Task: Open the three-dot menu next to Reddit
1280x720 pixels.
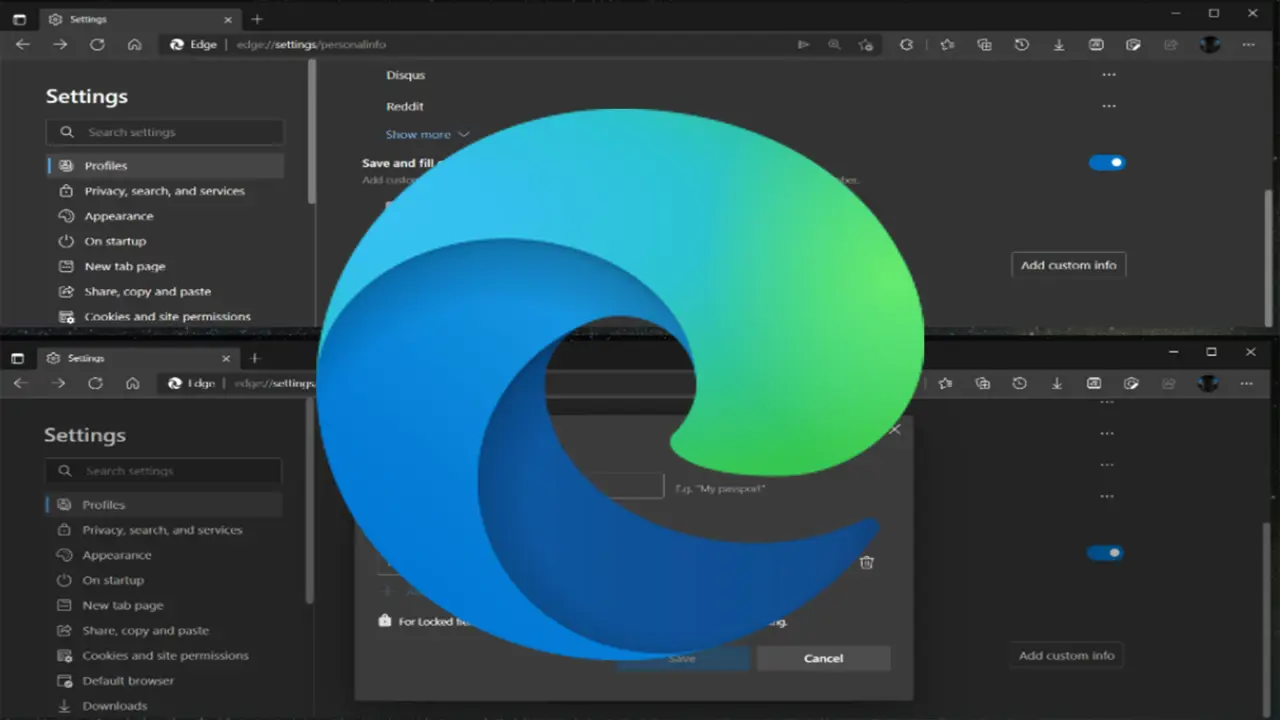Action: click(x=1108, y=106)
